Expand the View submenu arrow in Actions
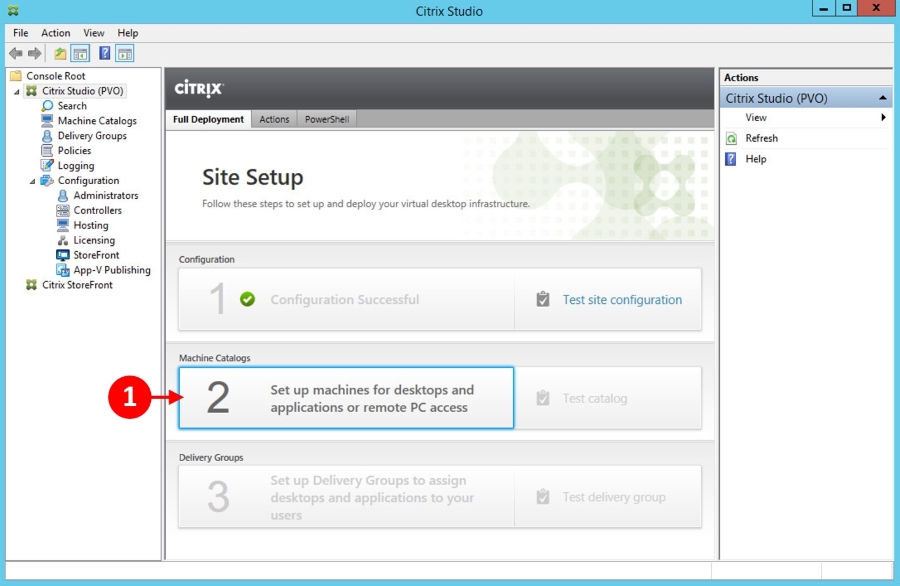 point(883,117)
